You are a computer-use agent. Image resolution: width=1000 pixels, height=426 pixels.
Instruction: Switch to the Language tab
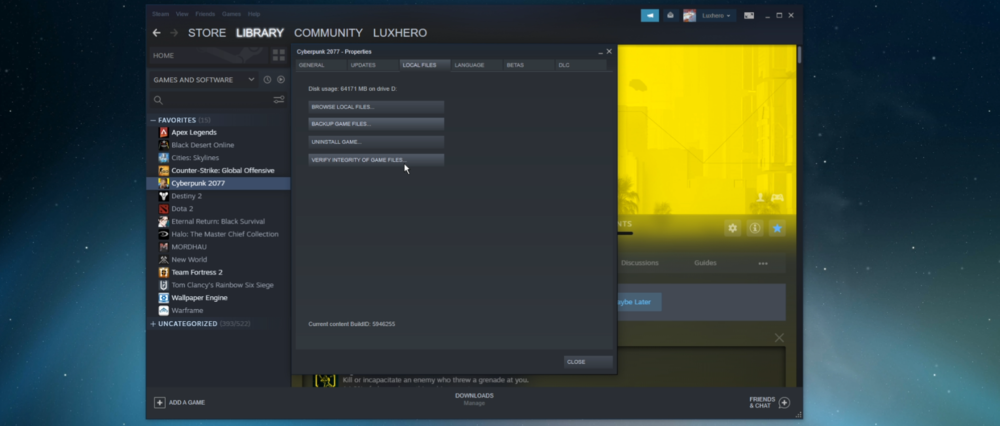point(477,65)
